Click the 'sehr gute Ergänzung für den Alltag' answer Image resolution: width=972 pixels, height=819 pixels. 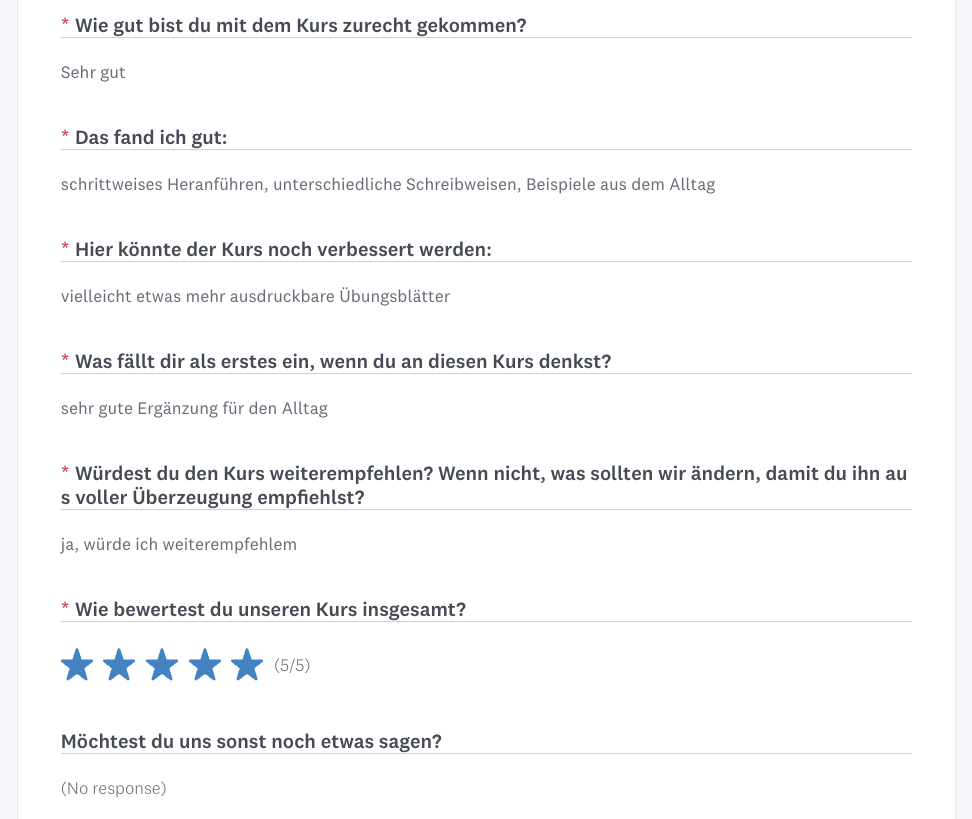click(x=194, y=409)
